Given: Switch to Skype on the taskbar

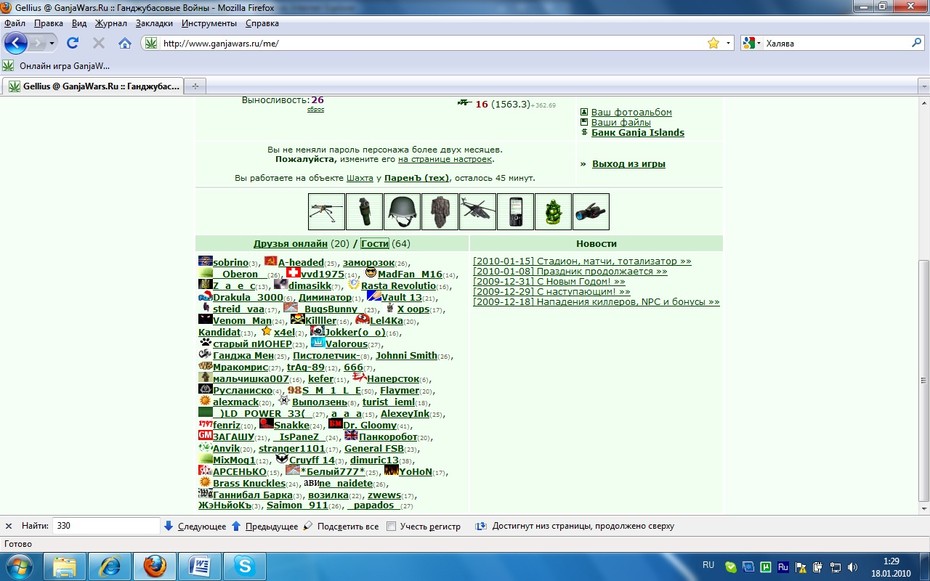Looking at the screenshot, I should 244,567.
